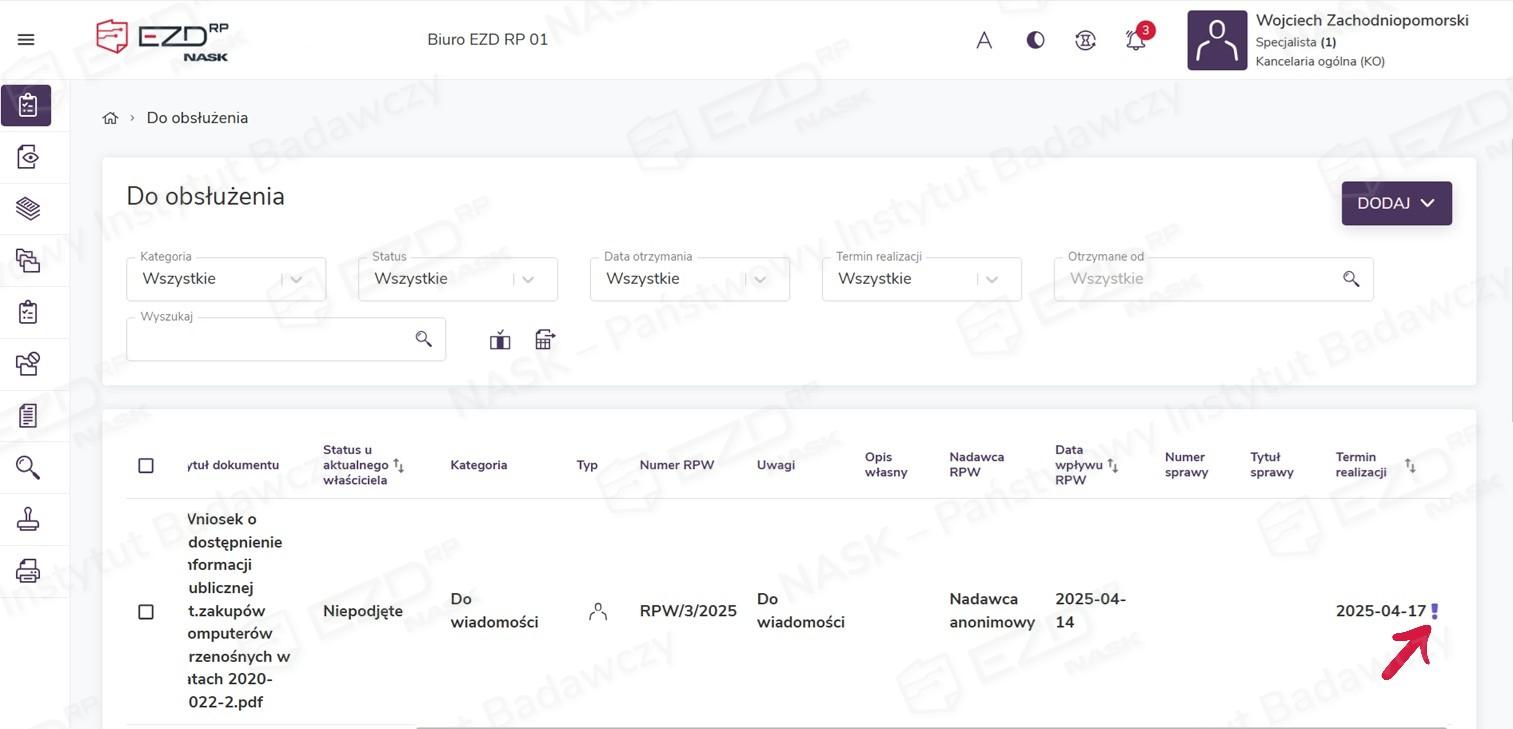Open the search magnifier in sidebar
This screenshot has width=1513, height=729.
pyautogui.click(x=28, y=467)
